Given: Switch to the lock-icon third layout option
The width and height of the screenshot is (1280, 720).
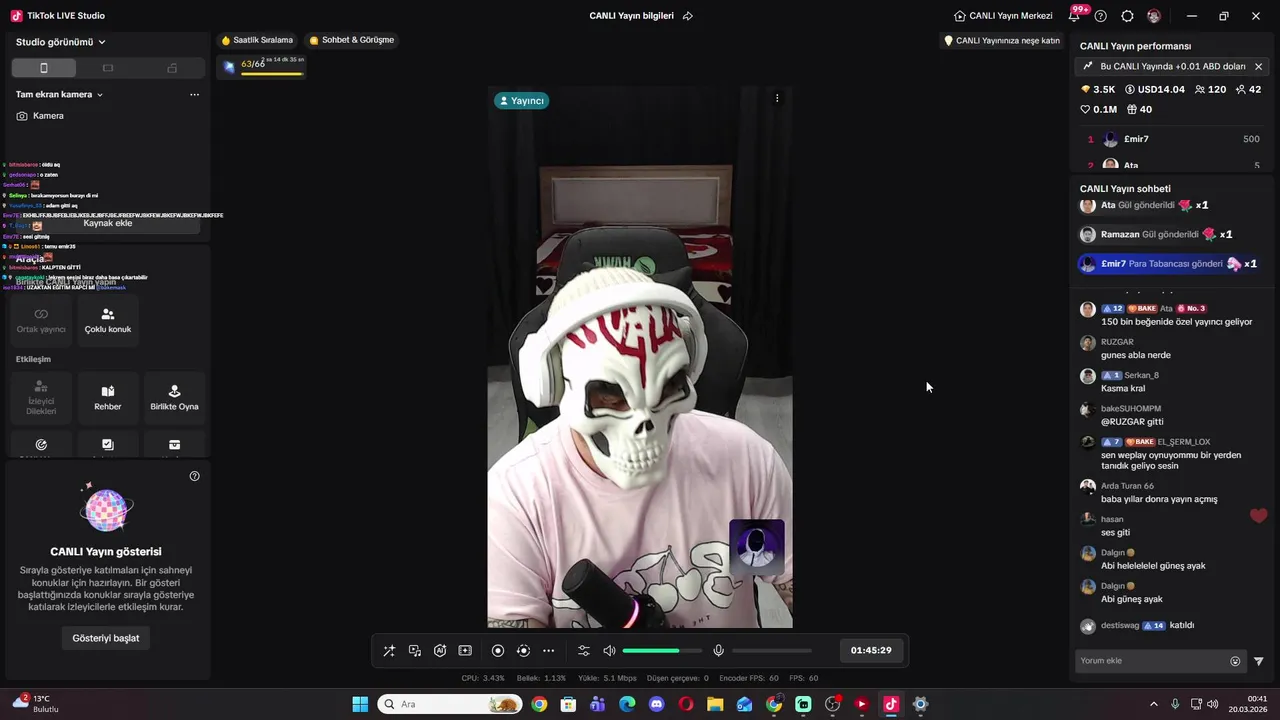Looking at the screenshot, I should pyautogui.click(x=172, y=68).
